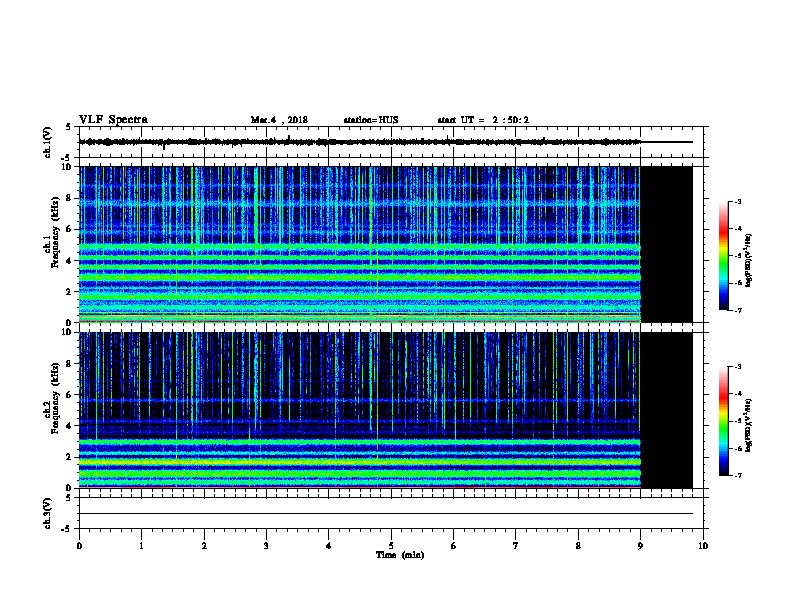Click time axis tick label "10"
Screen dimensions: 792x612
(x=703, y=545)
